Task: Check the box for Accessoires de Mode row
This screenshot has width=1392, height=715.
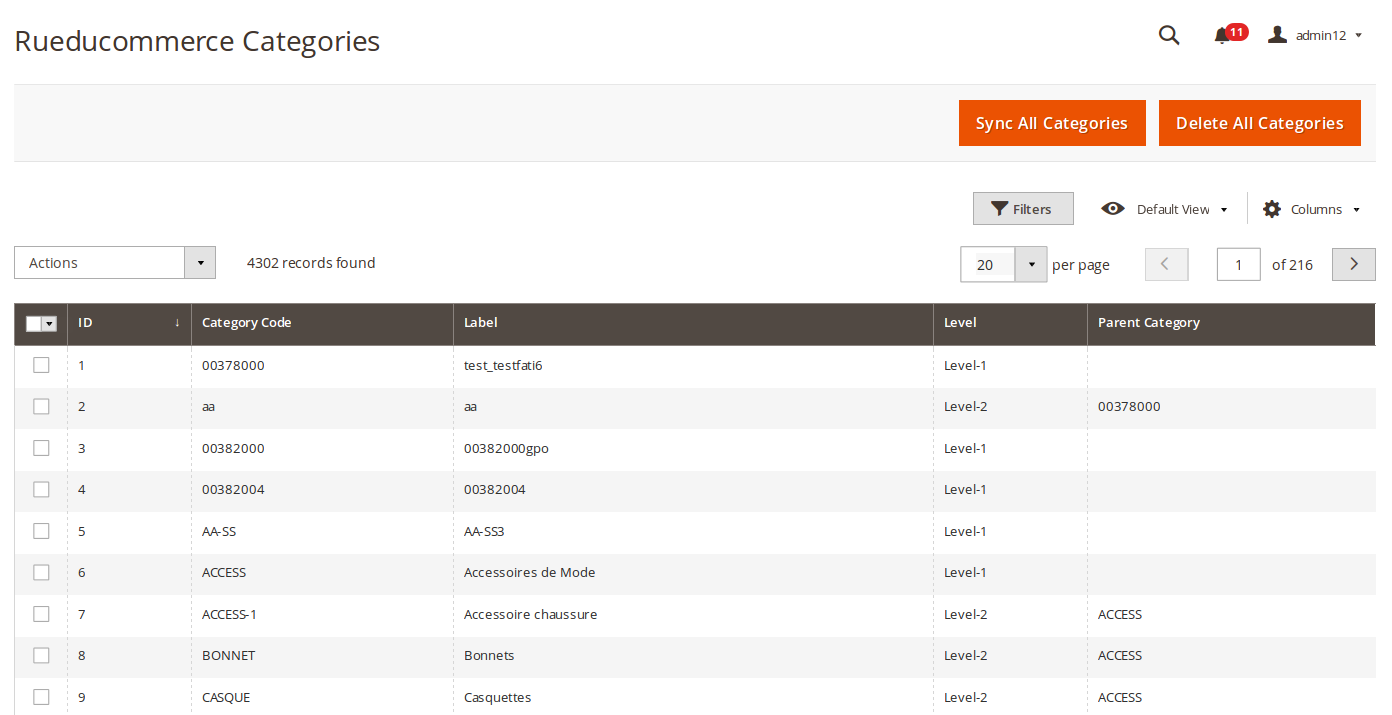Action: (x=41, y=572)
